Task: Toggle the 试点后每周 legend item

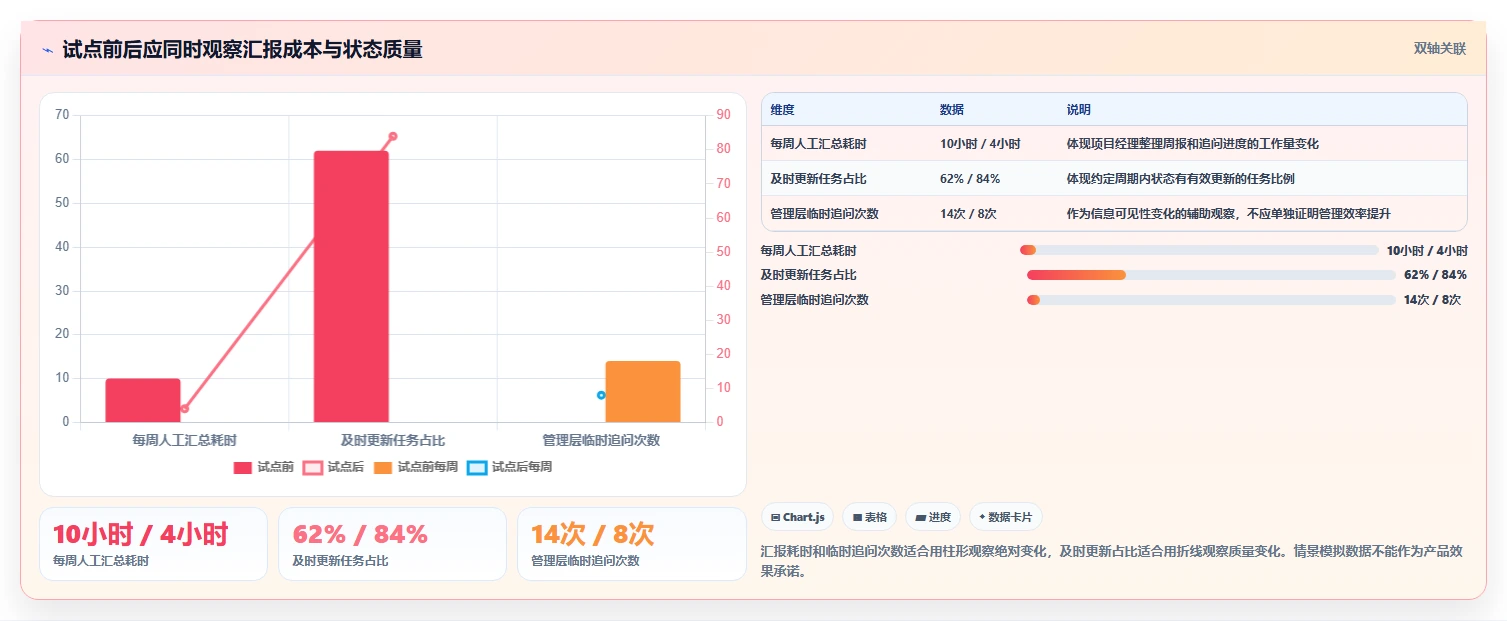Action: (x=510, y=467)
